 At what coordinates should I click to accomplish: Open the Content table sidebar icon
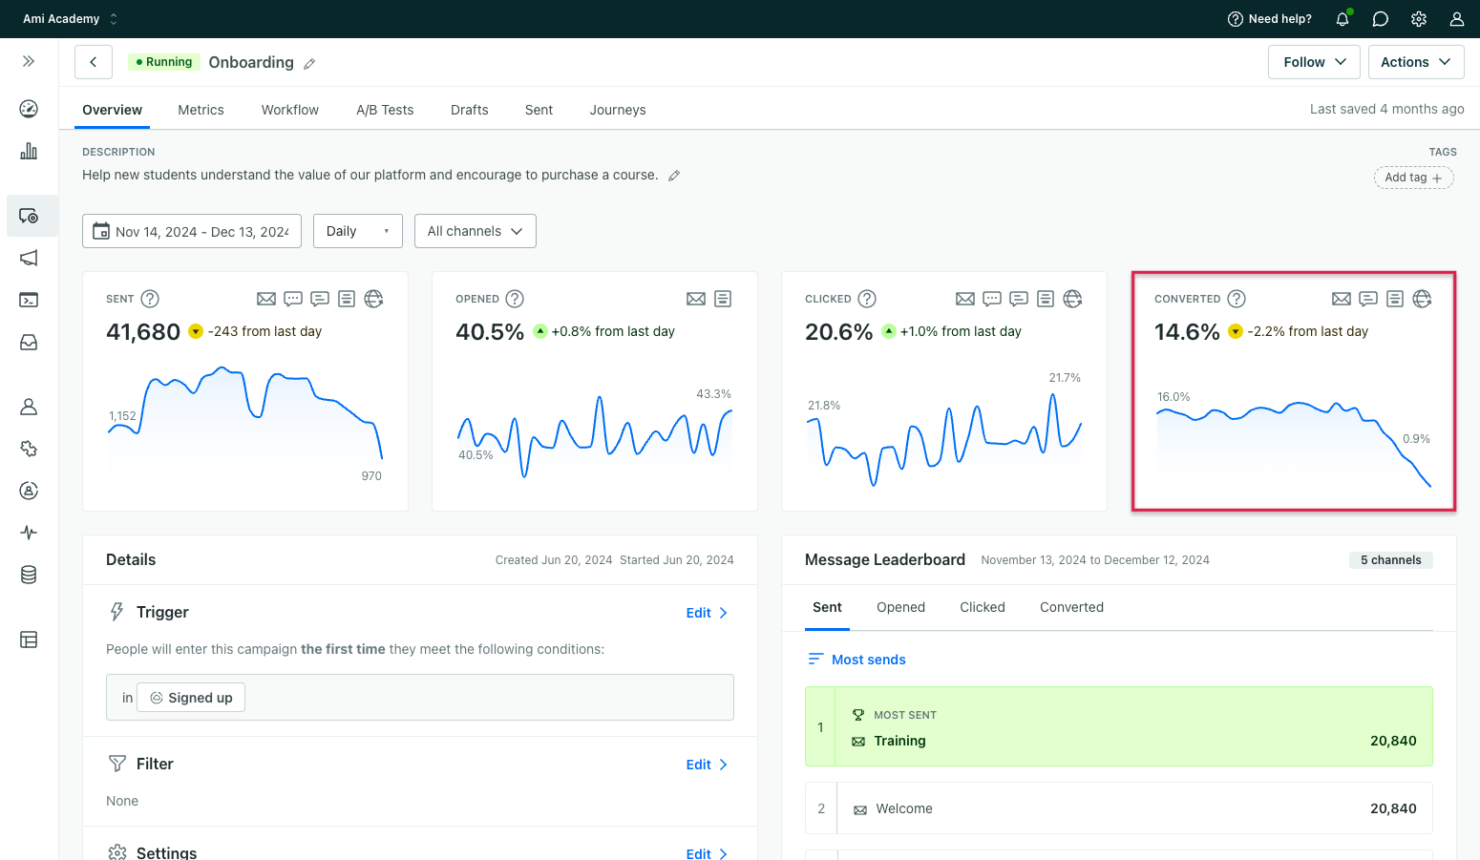coord(29,640)
